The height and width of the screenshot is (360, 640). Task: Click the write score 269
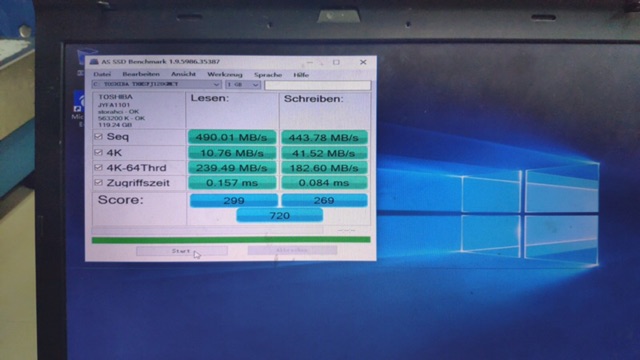(x=324, y=200)
